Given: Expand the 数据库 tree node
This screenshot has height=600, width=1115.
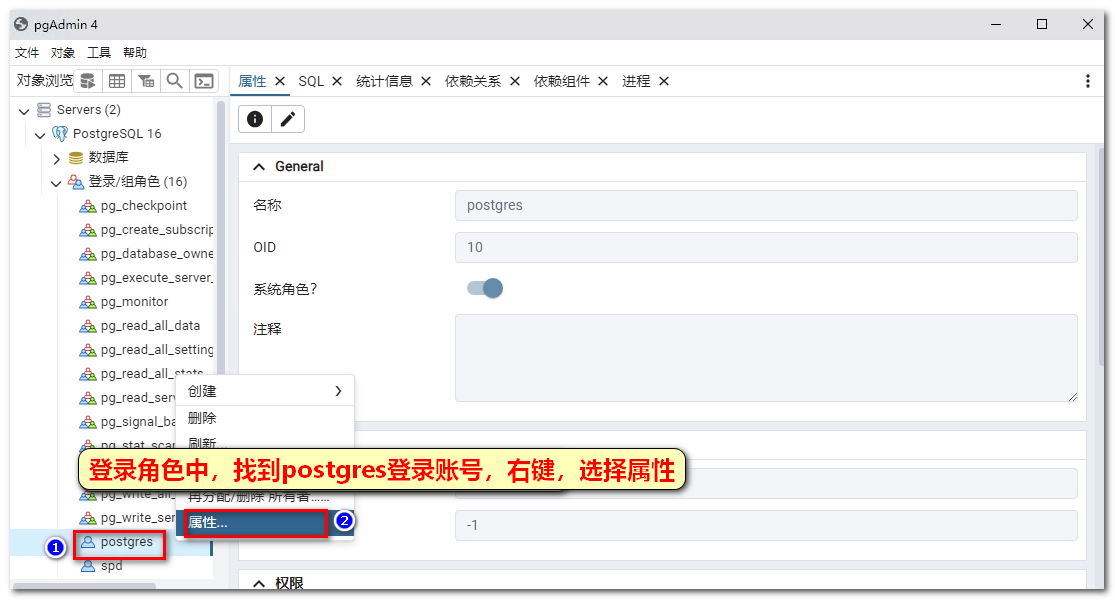Looking at the screenshot, I should (x=57, y=158).
